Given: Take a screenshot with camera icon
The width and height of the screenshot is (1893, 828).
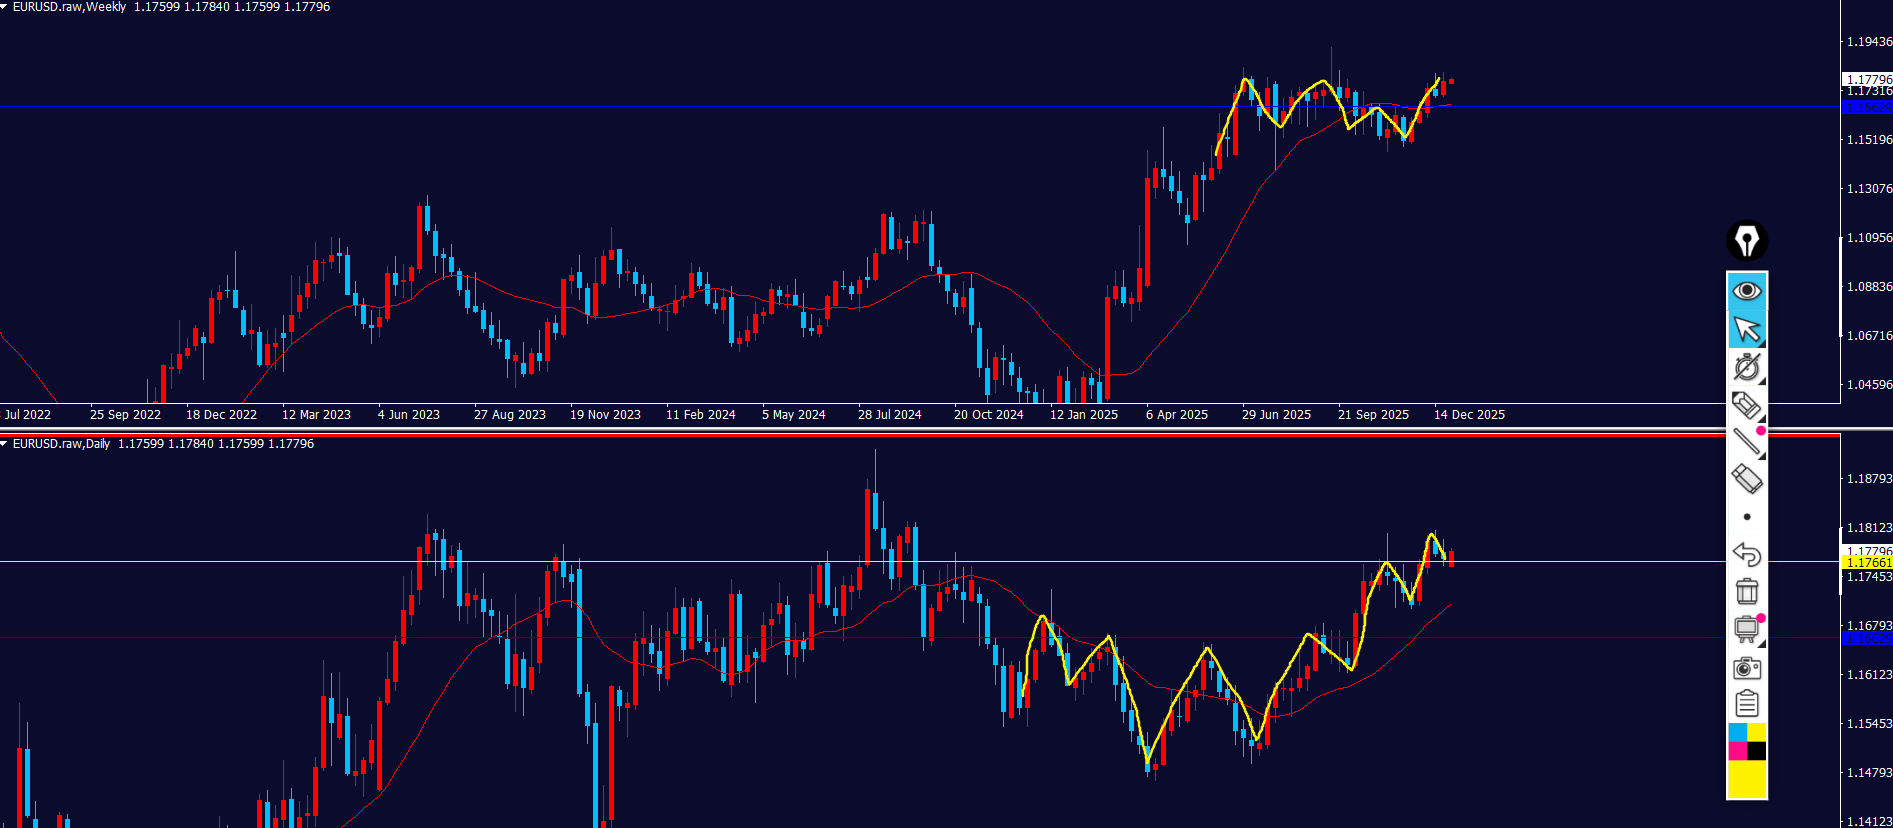Looking at the screenshot, I should (1746, 667).
